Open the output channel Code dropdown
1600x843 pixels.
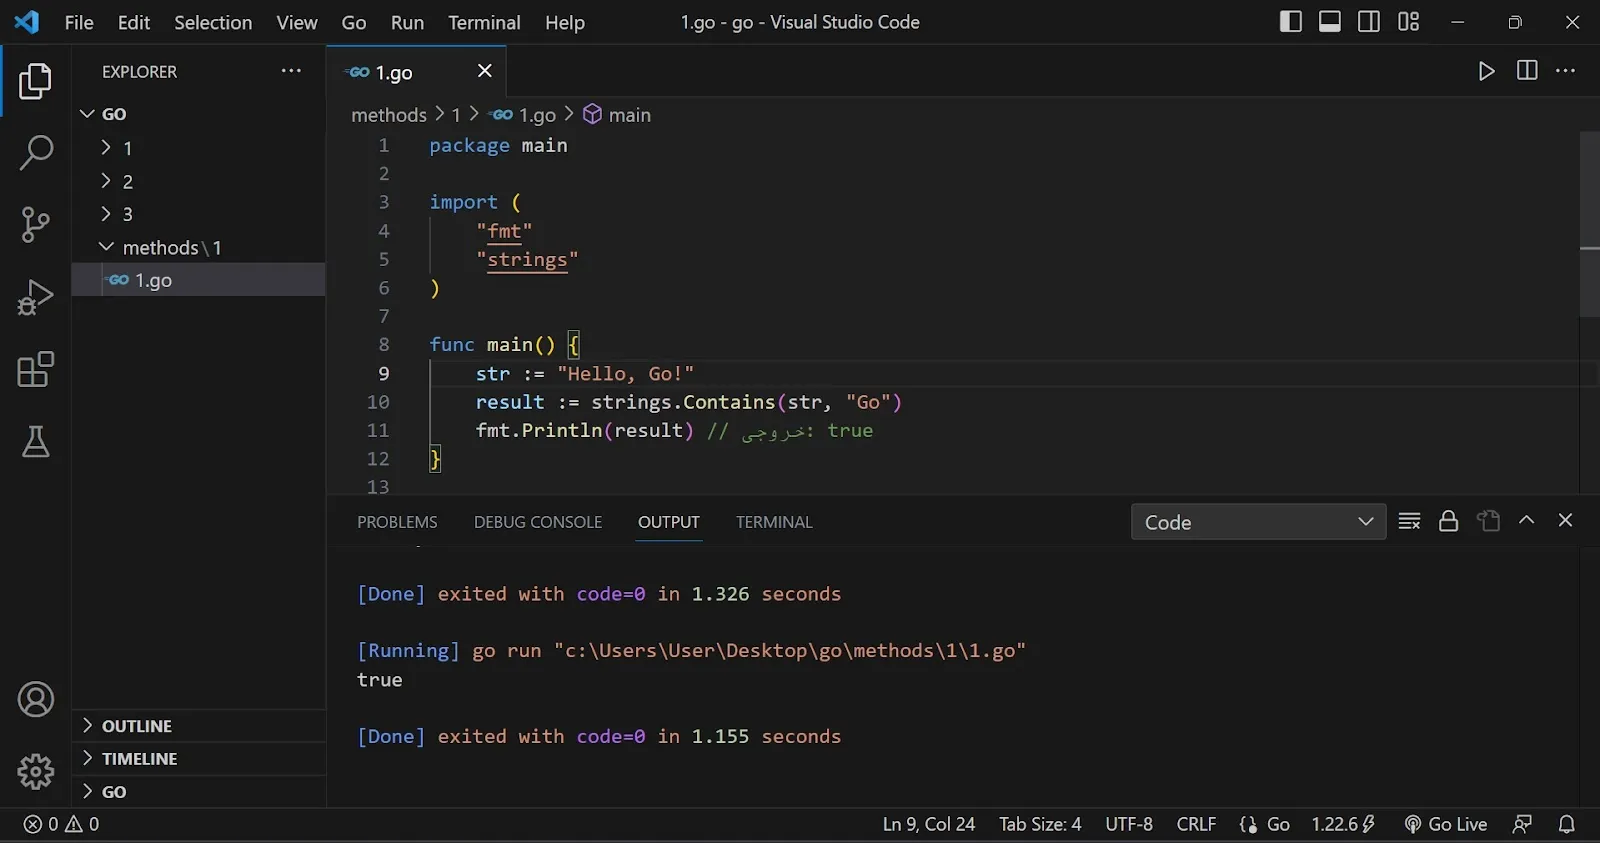coord(1258,522)
